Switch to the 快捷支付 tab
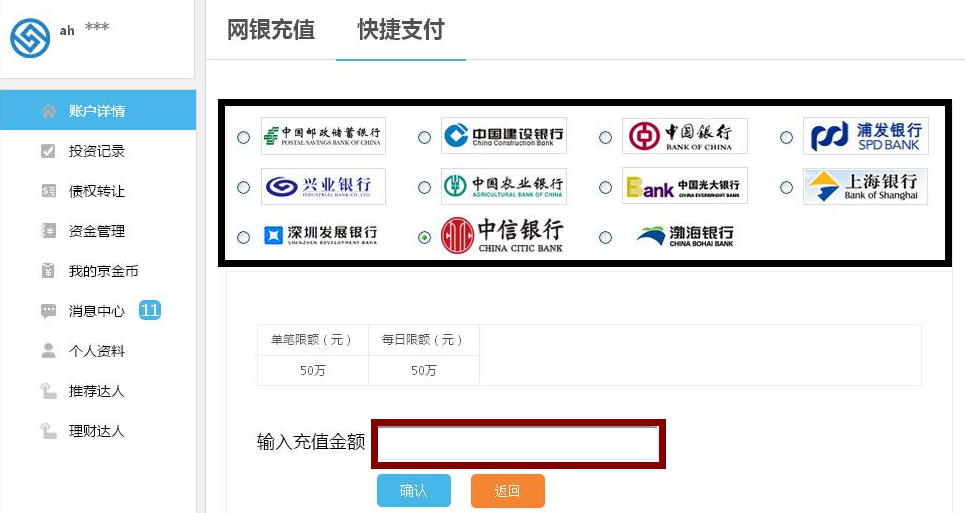This screenshot has width=965, height=513. click(x=401, y=30)
